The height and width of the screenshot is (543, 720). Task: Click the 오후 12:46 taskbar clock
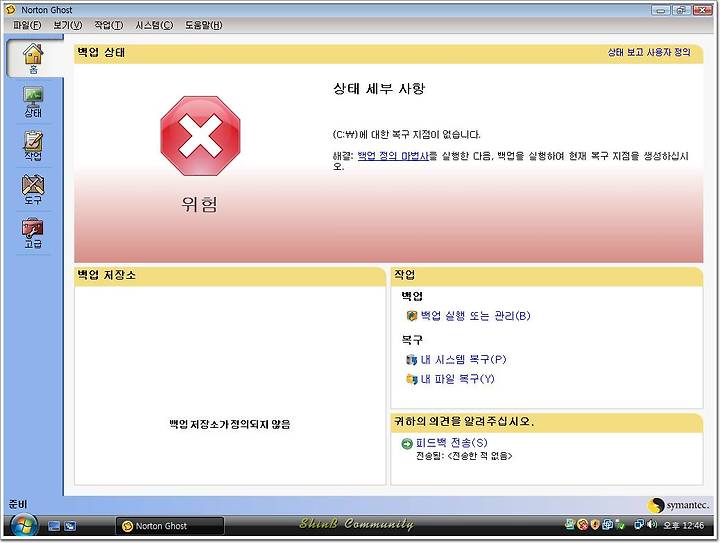[x=683, y=525]
